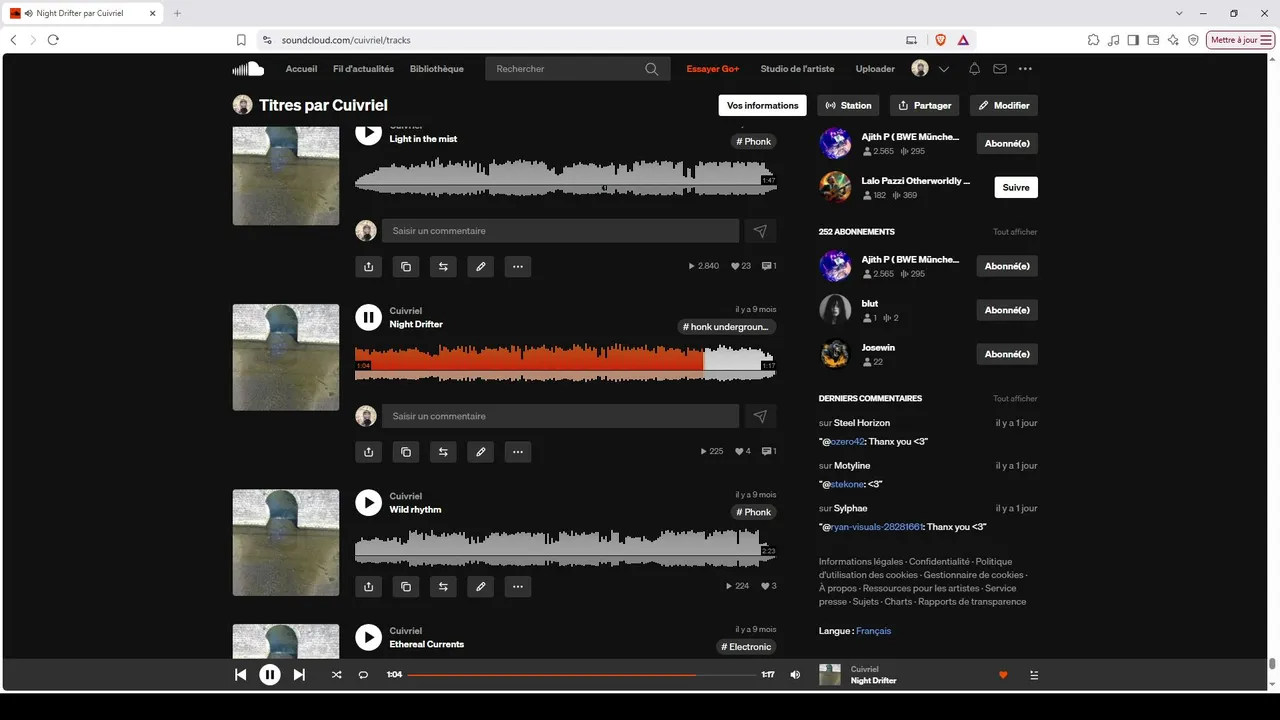Start Station for Cuivriel
1280x720 pixels.
(x=849, y=105)
